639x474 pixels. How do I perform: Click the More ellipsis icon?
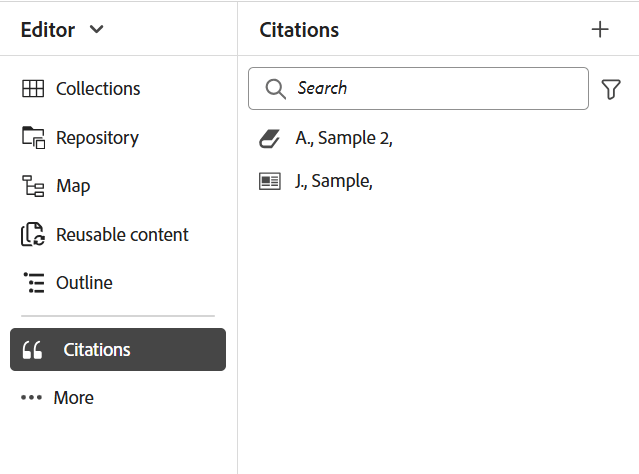[x=32, y=398]
